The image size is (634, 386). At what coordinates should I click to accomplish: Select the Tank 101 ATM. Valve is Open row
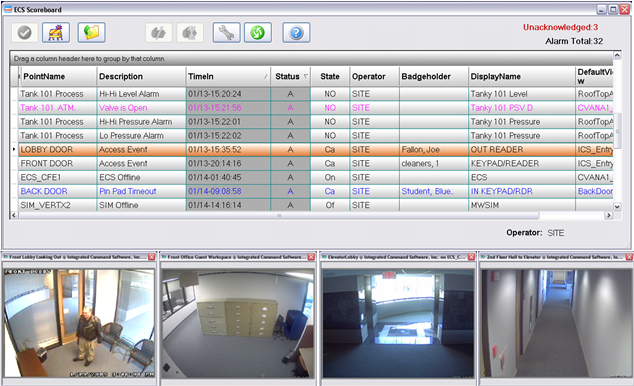click(x=315, y=108)
